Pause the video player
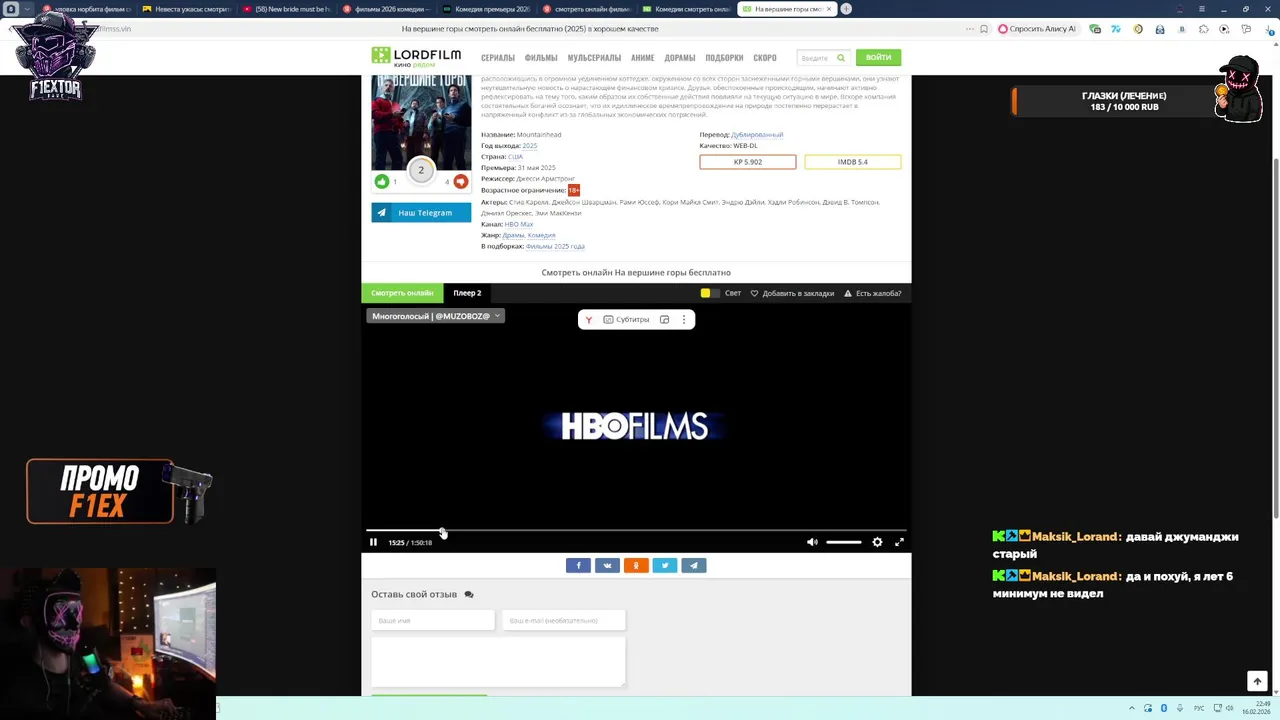The width and height of the screenshot is (1280, 720). 373,542
